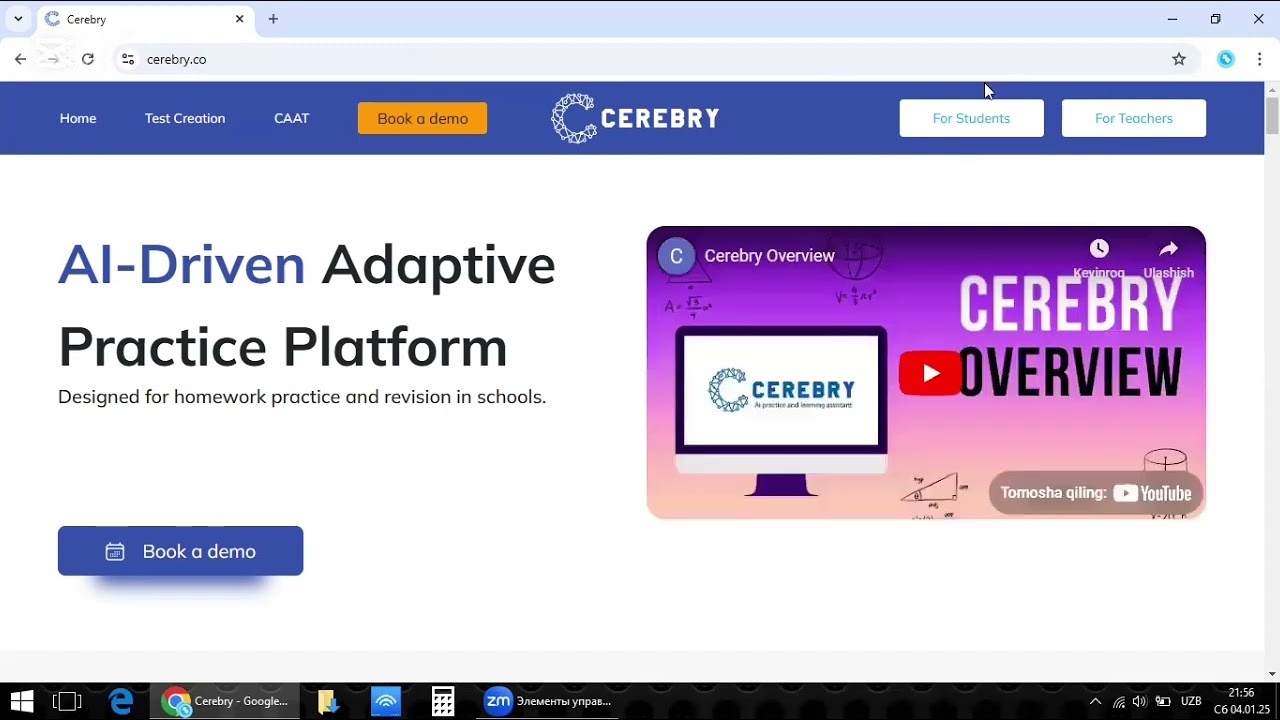Open Cerebry Overview video title link
1280x720 pixels.
pos(769,256)
